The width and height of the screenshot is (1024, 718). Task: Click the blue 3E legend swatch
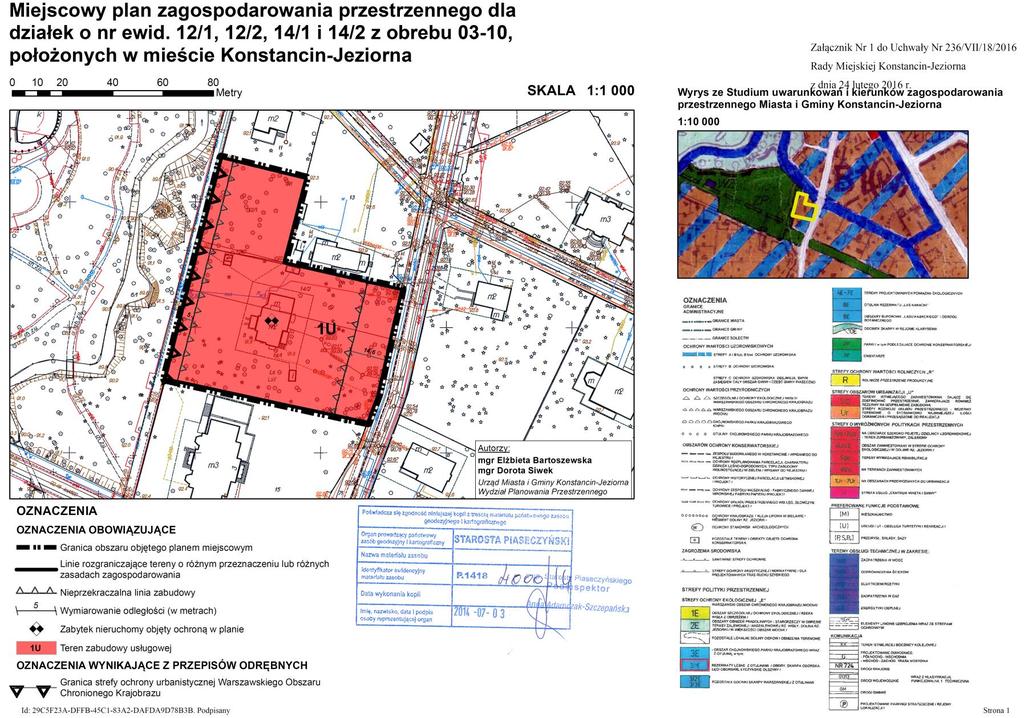coord(696,653)
